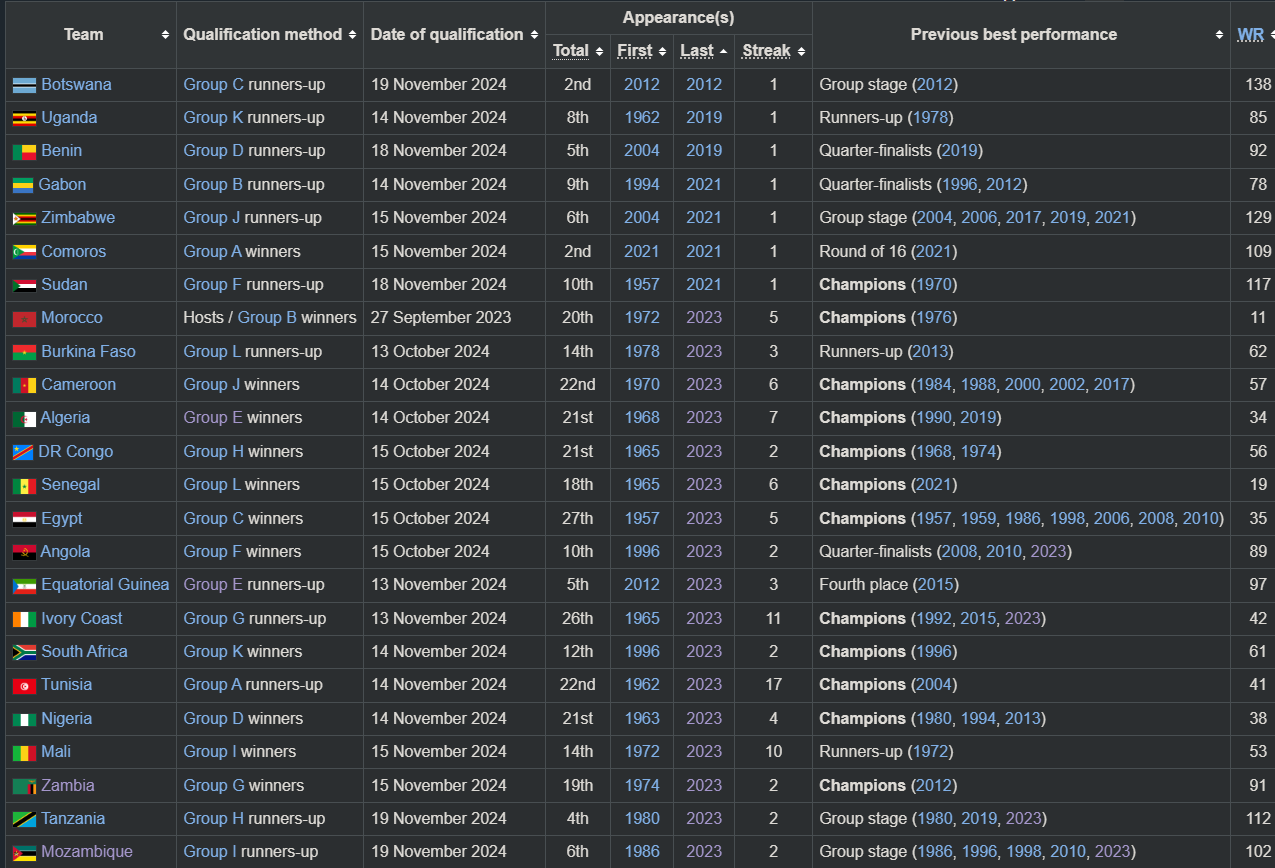
Task: Sort by Qualification method column arrows
Action: tap(352, 35)
